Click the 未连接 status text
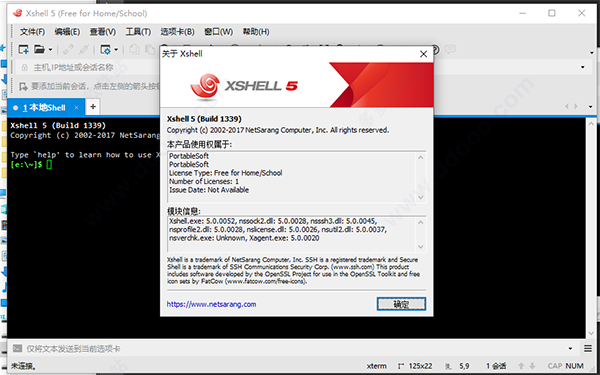The image size is (600, 375). (x=23, y=366)
